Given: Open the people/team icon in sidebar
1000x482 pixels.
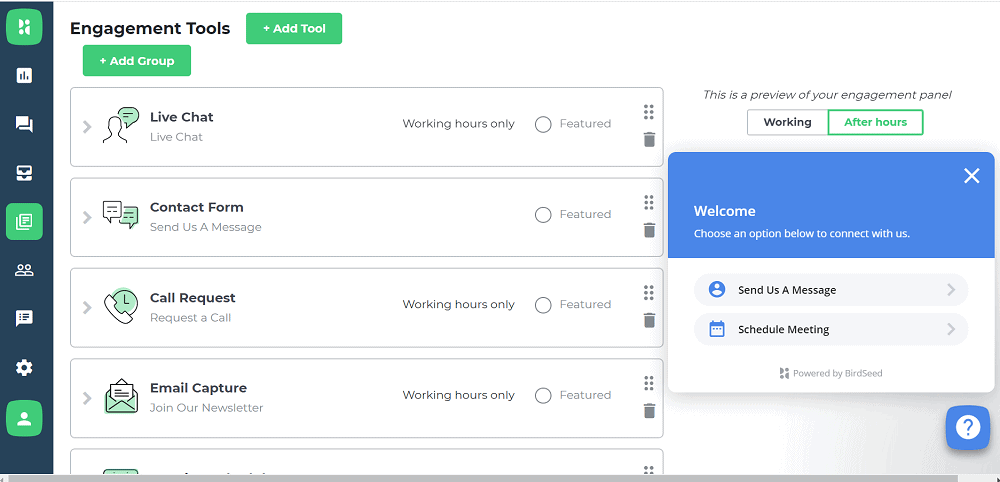Looking at the screenshot, I should (x=24, y=270).
